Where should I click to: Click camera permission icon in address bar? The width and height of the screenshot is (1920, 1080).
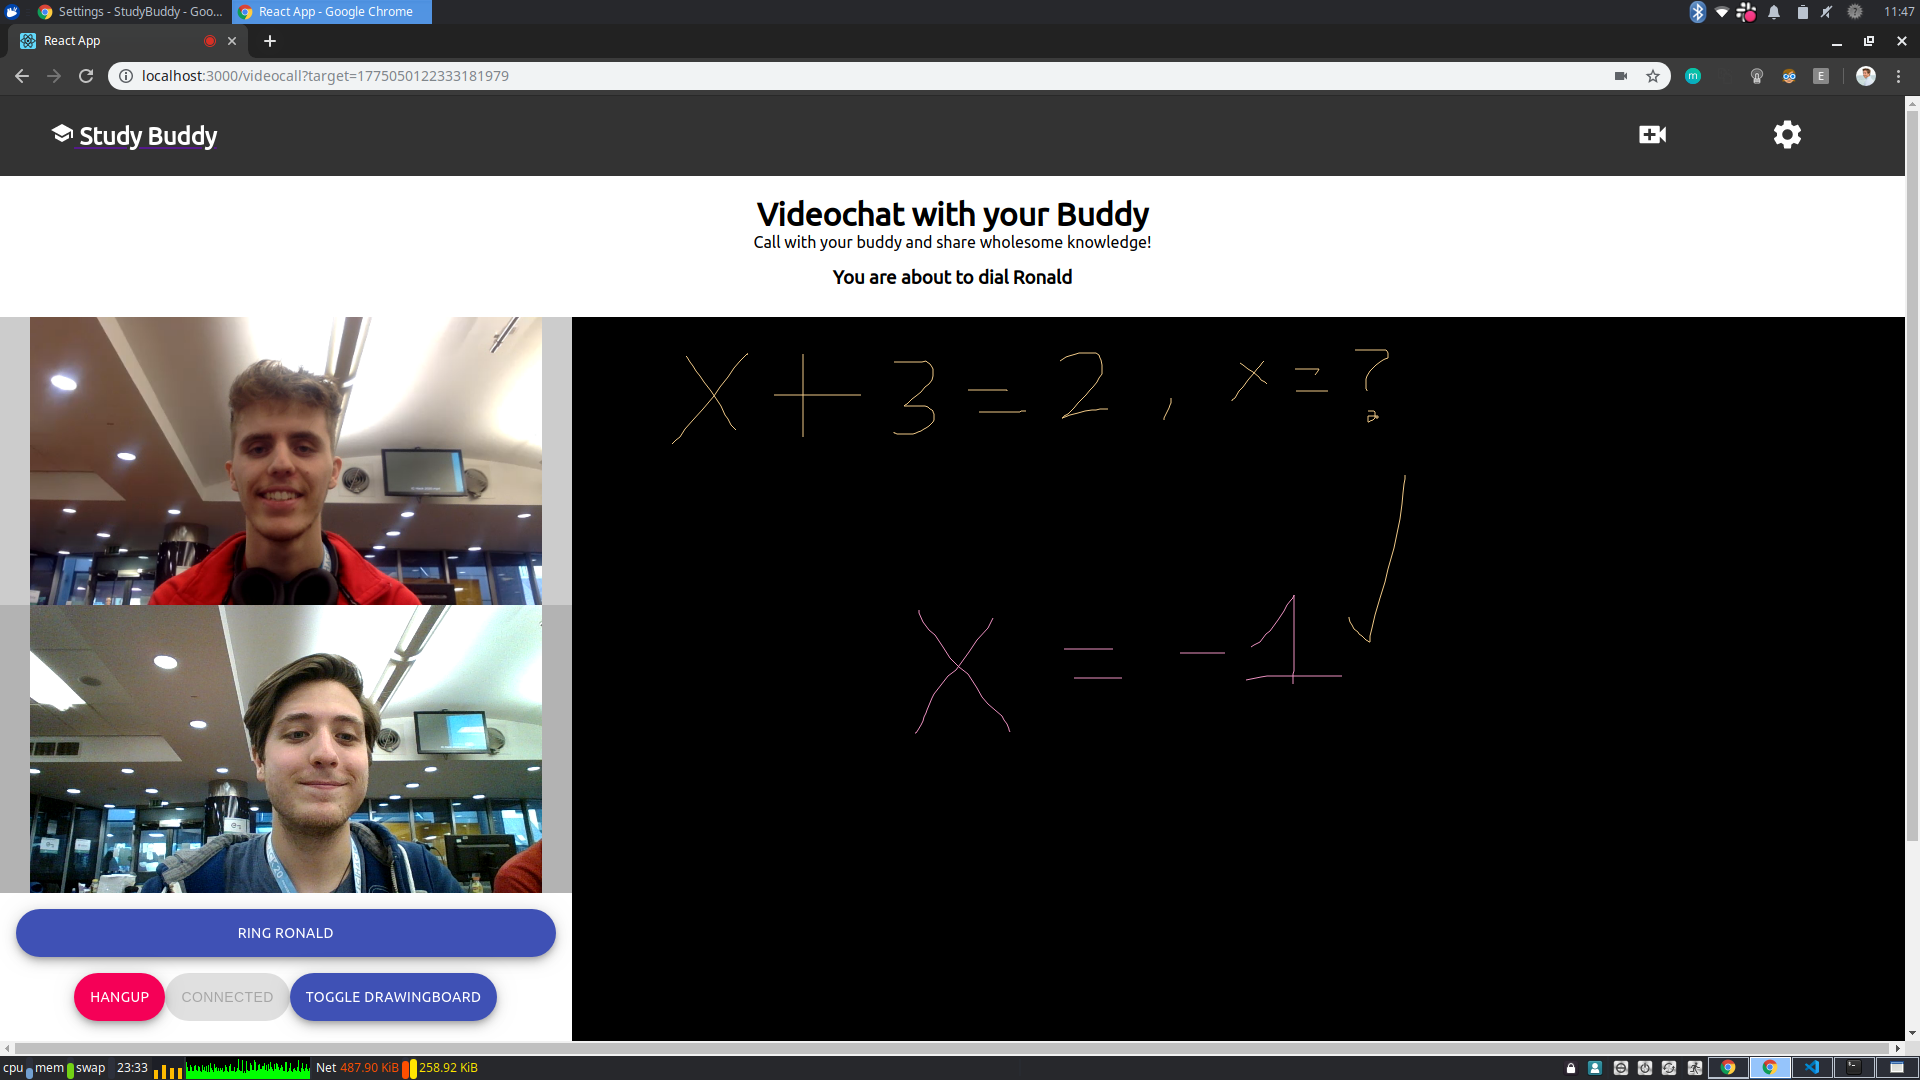1621,76
